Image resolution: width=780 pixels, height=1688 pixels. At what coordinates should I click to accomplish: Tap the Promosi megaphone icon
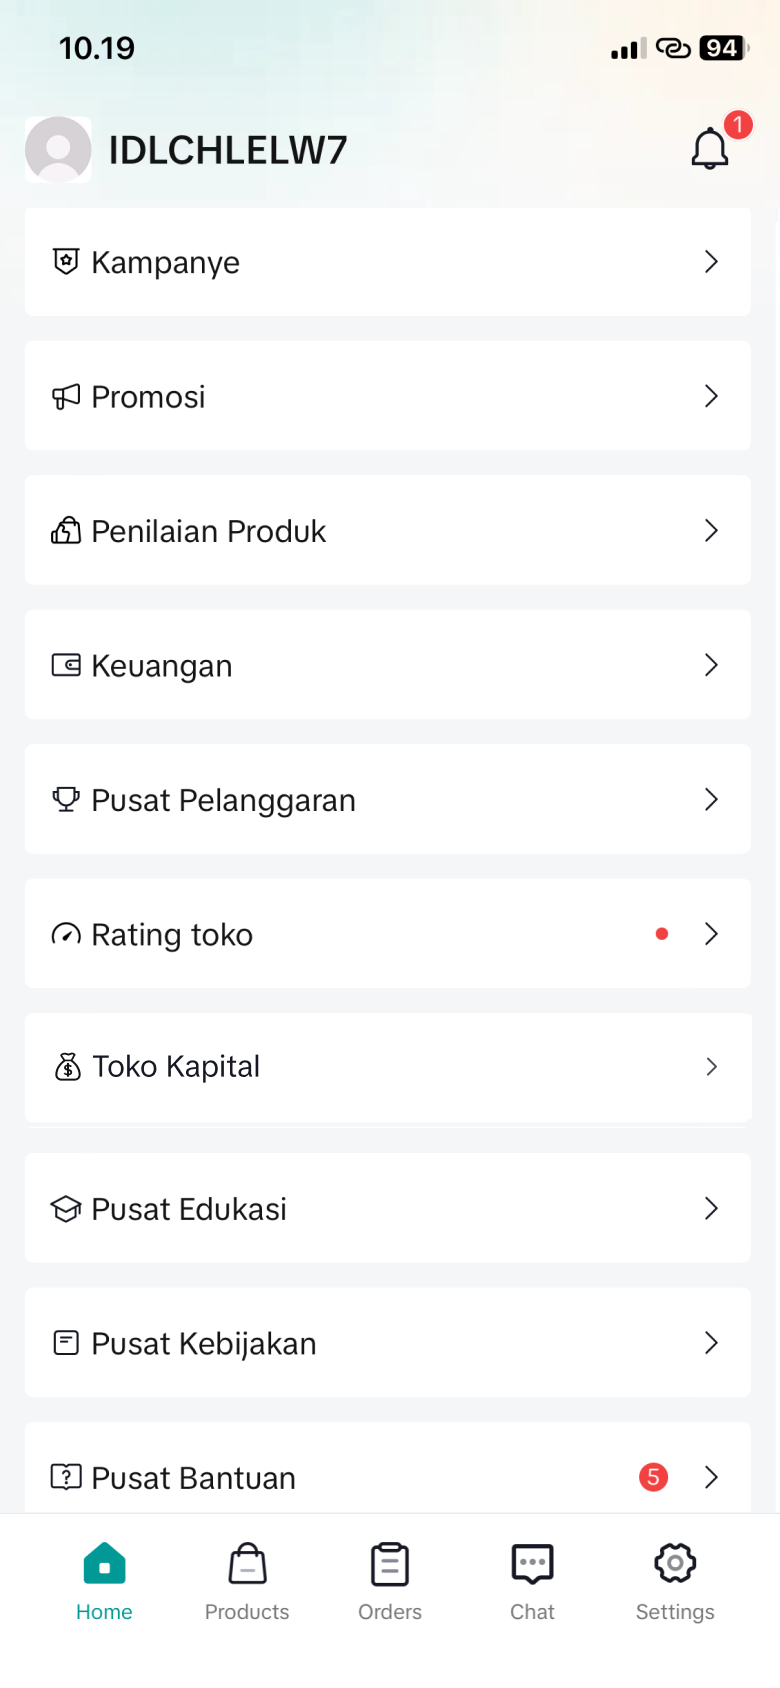pos(66,397)
